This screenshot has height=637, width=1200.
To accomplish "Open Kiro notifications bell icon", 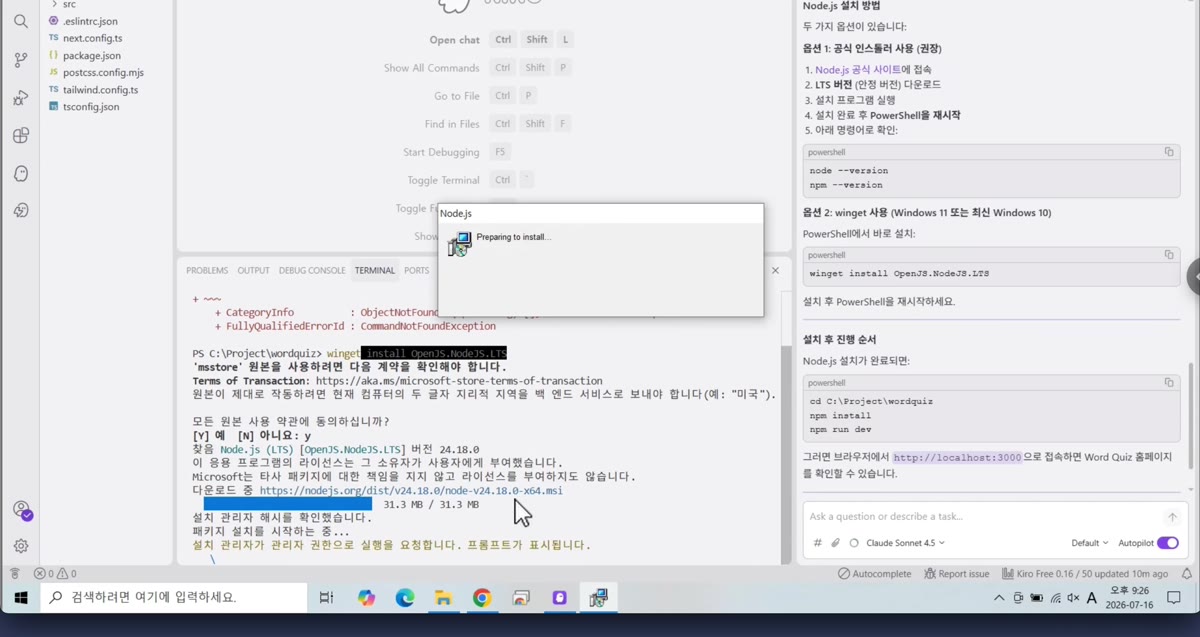I will 1187,574.
